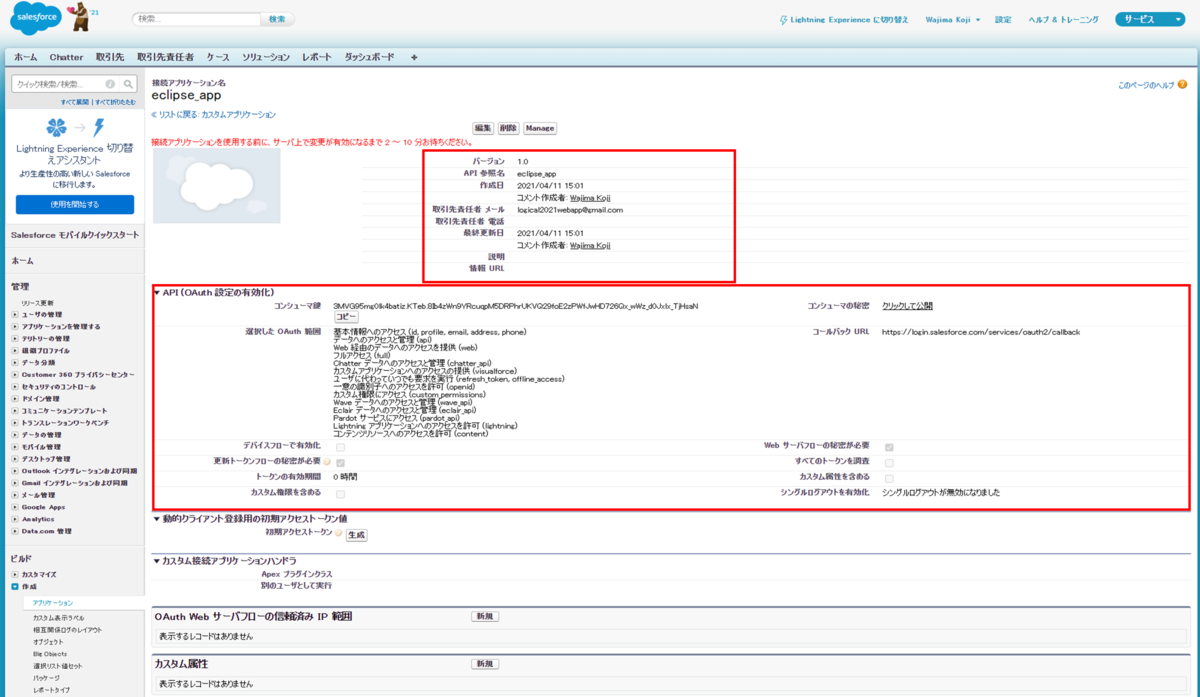The height and width of the screenshot is (697, 1200).
Task: Click the クリックして公開 consumer secret link
Action: click(907, 306)
